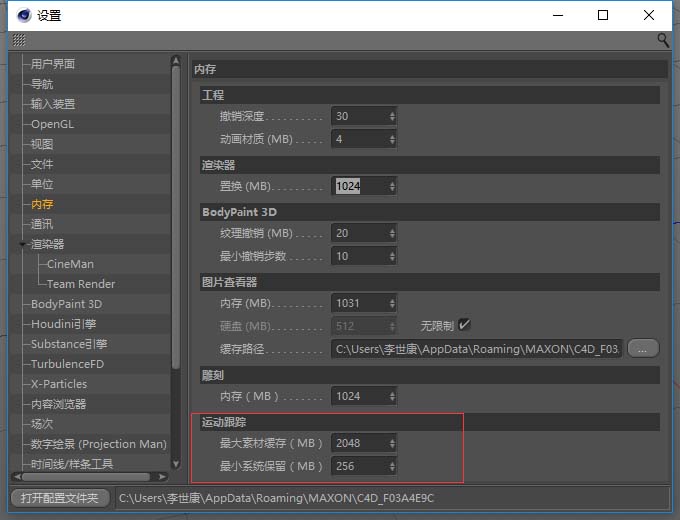
Task: Click the BodyPaint 3D section header
Action: [430, 212]
